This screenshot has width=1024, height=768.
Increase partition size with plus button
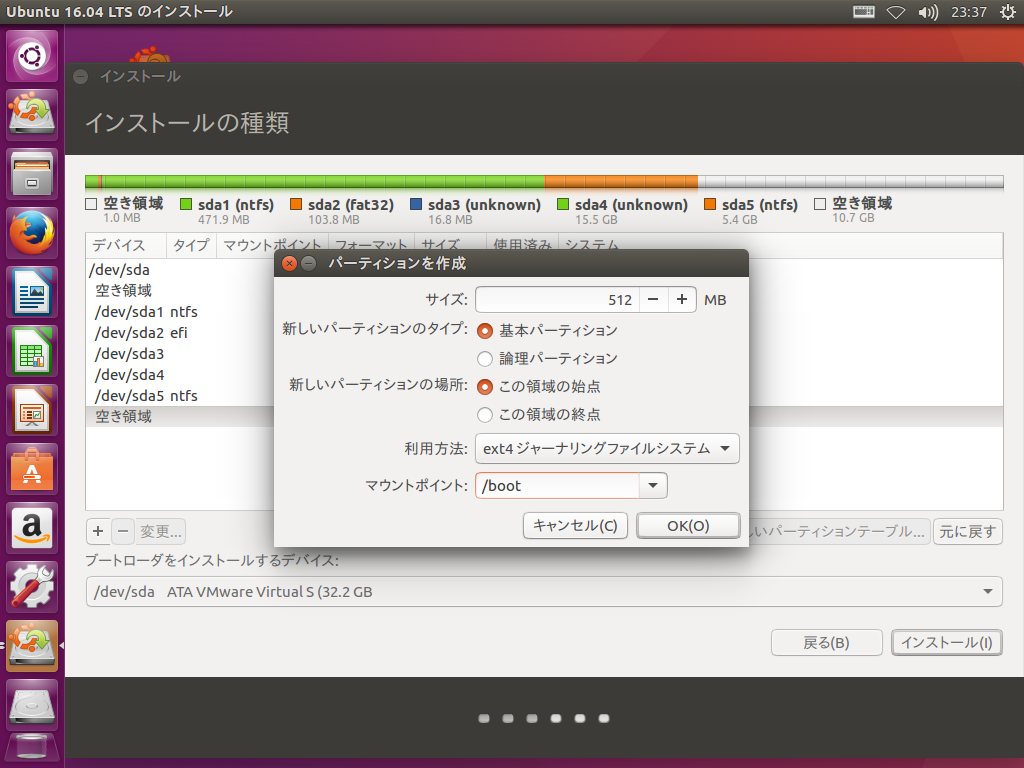(682, 300)
